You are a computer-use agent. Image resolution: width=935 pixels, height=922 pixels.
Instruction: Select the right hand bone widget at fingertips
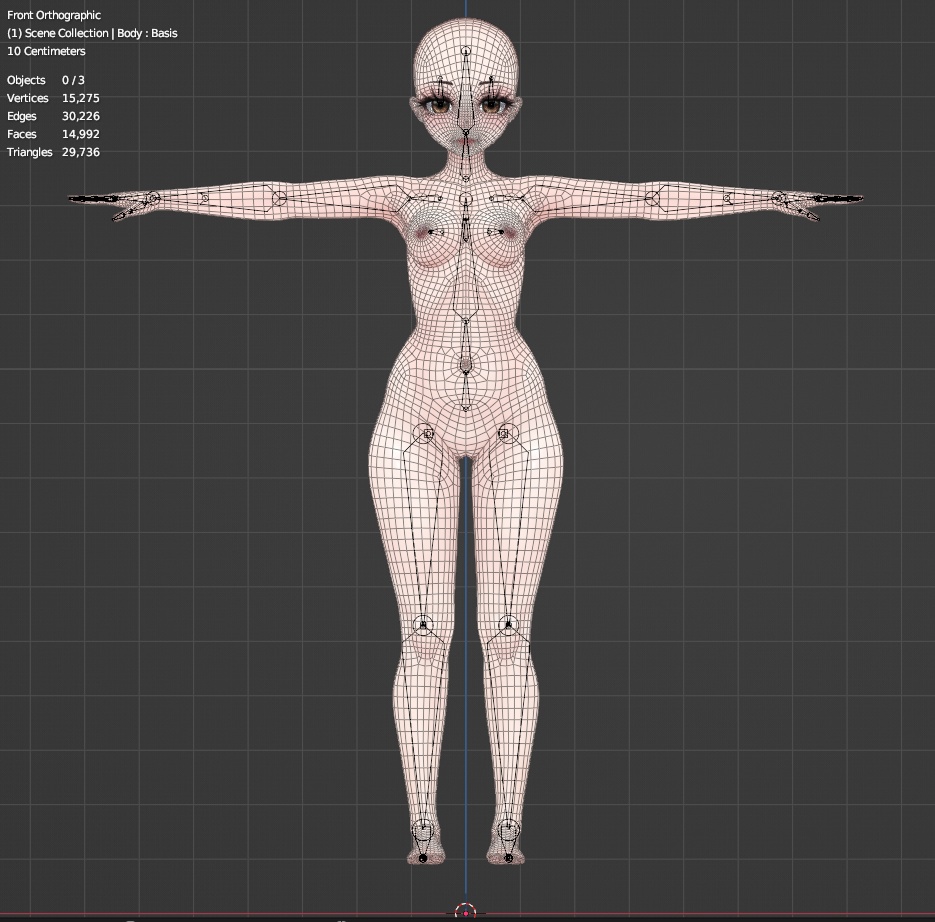point(92,199)
